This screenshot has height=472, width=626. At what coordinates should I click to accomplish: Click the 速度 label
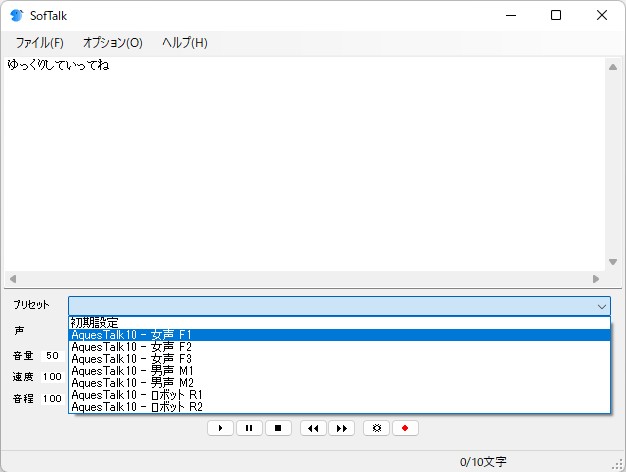point(23,377)
